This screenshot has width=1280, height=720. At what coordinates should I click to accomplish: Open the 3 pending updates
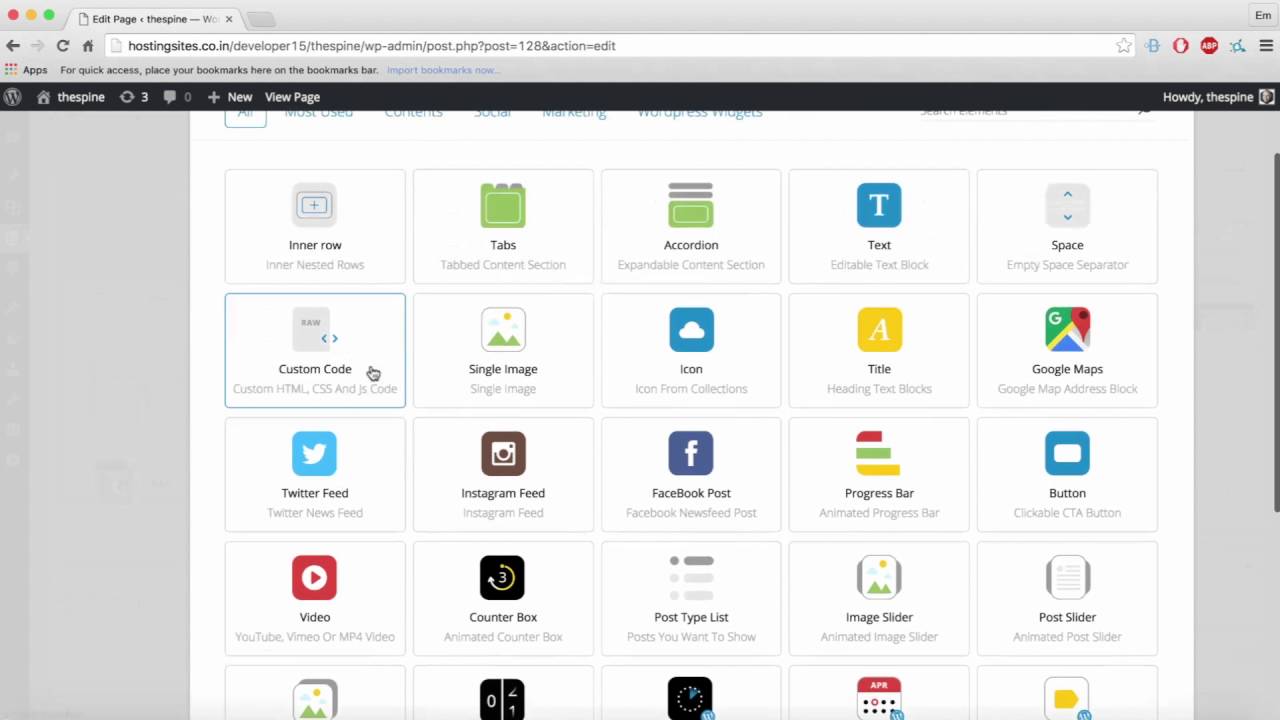coord(134,97)
